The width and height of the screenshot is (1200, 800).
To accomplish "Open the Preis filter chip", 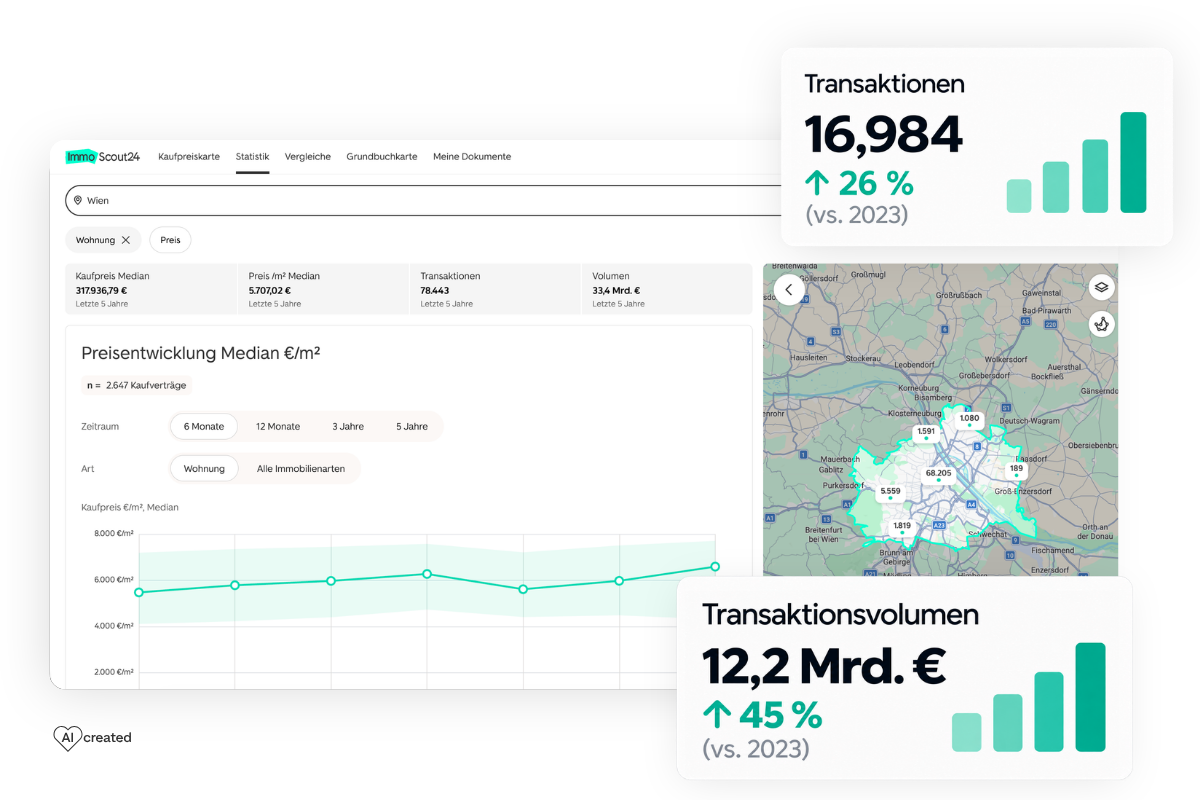I will pos(170,240).
